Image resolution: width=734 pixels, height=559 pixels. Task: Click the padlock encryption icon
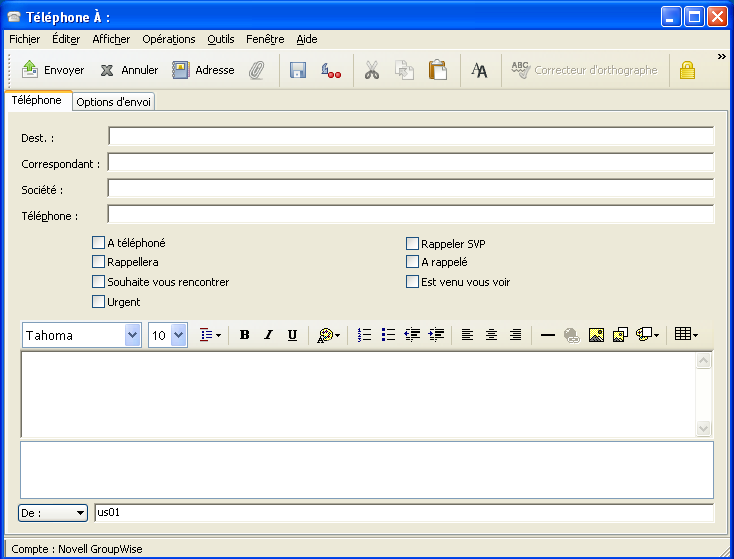tap(686, 70)
